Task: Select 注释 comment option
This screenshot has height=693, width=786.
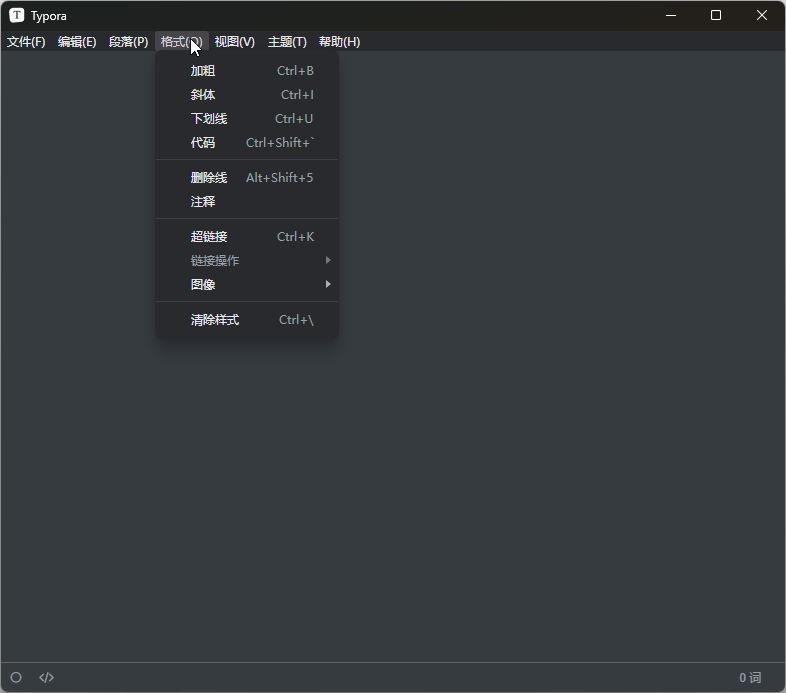Action: 247,202
